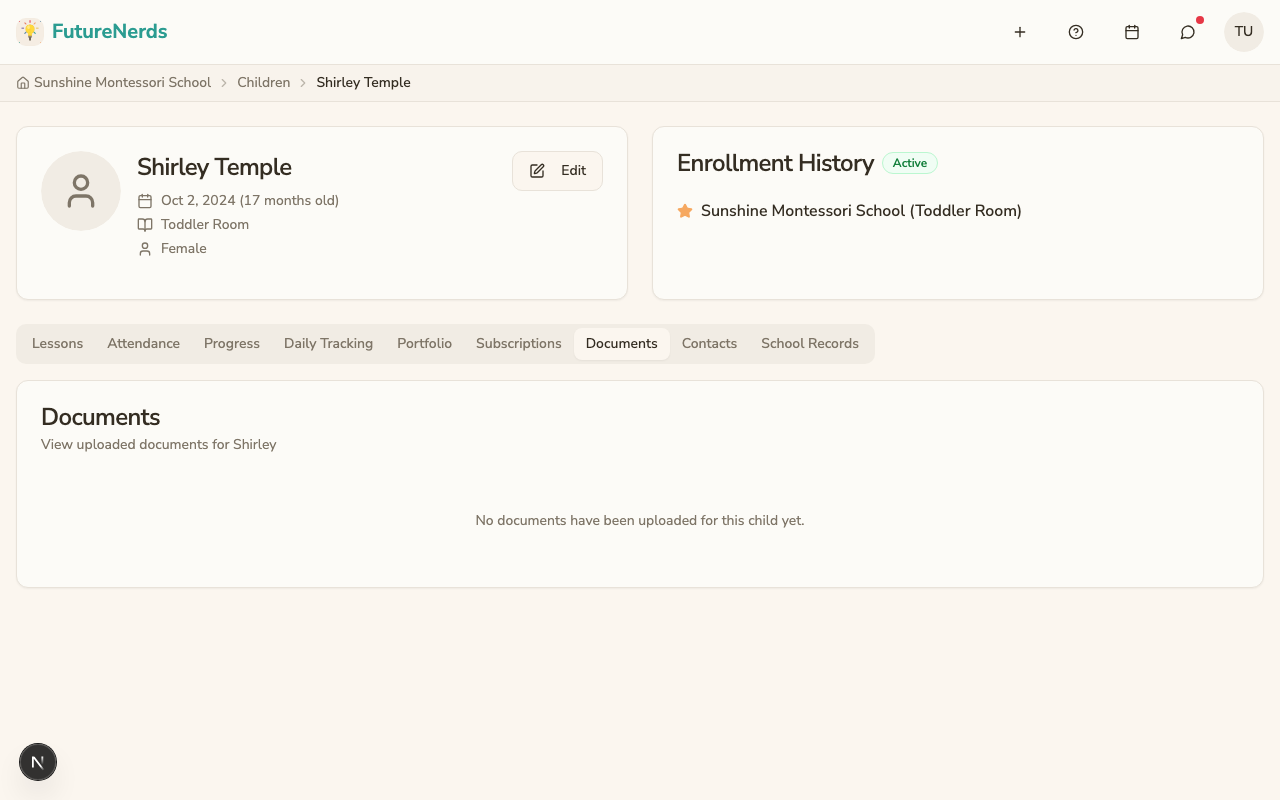
Task: Click the star icon beside Sunshine Montessori School
Action: click(x=685, y=211)
